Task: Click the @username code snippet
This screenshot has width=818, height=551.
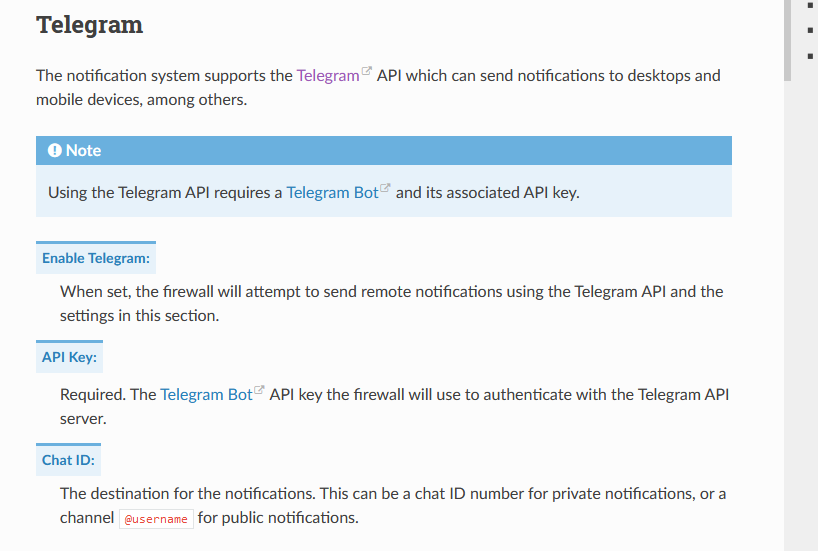Action: [x=155, y=519]
